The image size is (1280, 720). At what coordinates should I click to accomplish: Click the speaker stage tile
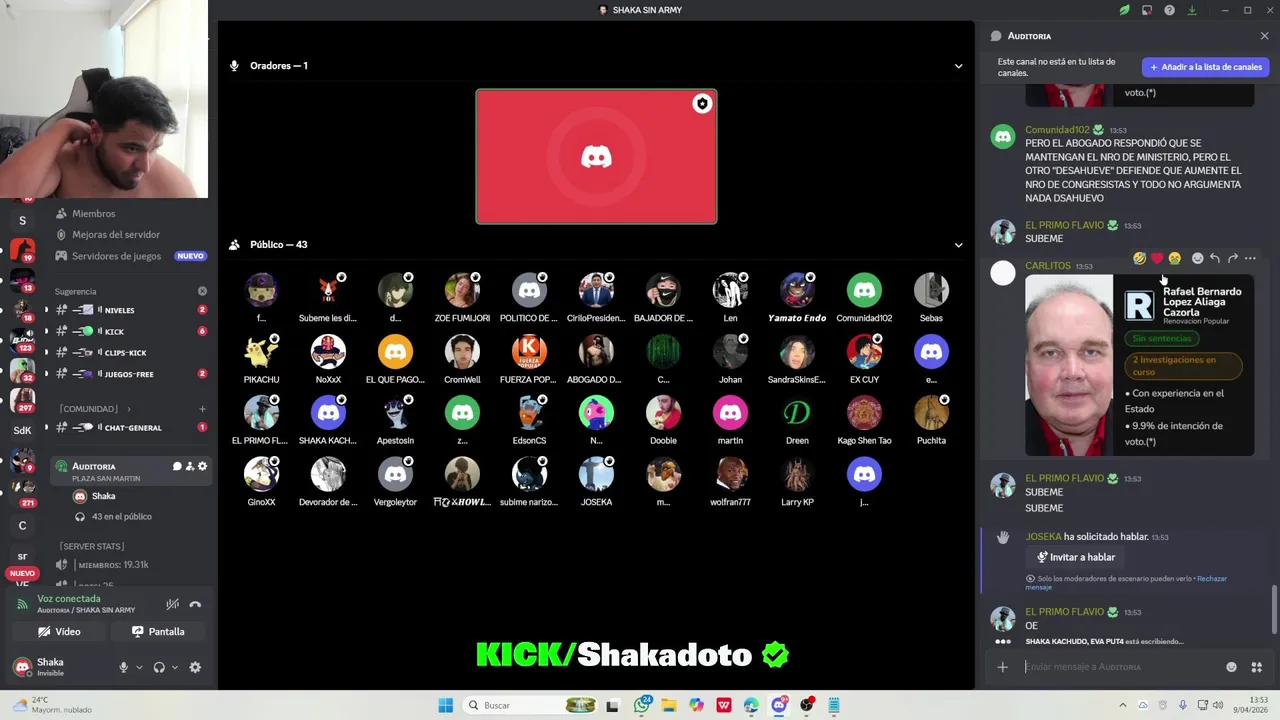[596, 157]
